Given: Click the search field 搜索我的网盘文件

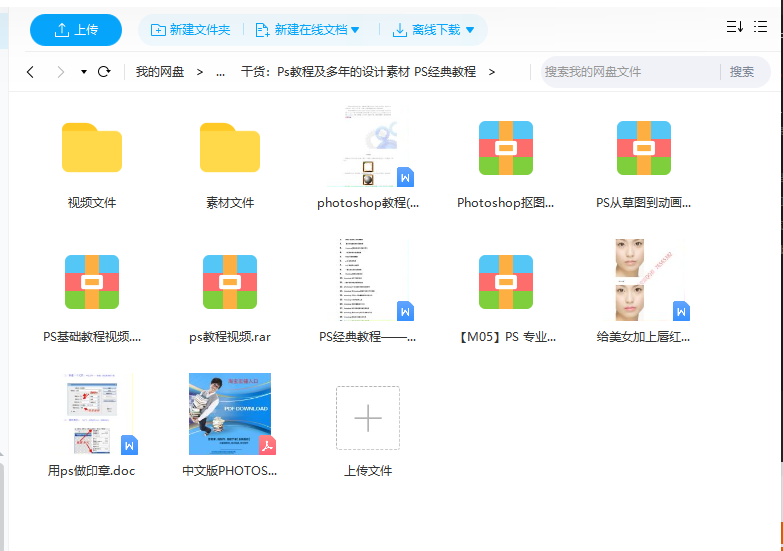Looking at the screenshot, I should point(630,72).
